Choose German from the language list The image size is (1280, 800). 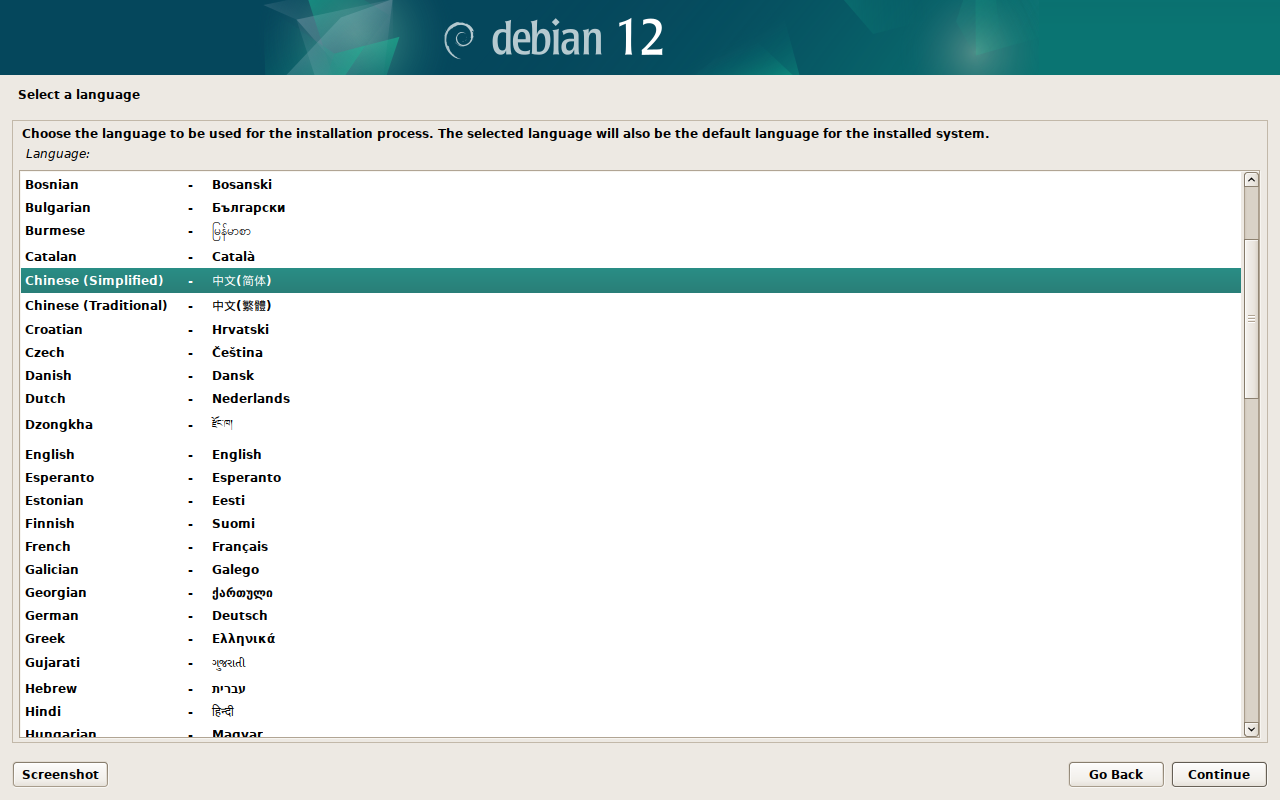point(631,615)
